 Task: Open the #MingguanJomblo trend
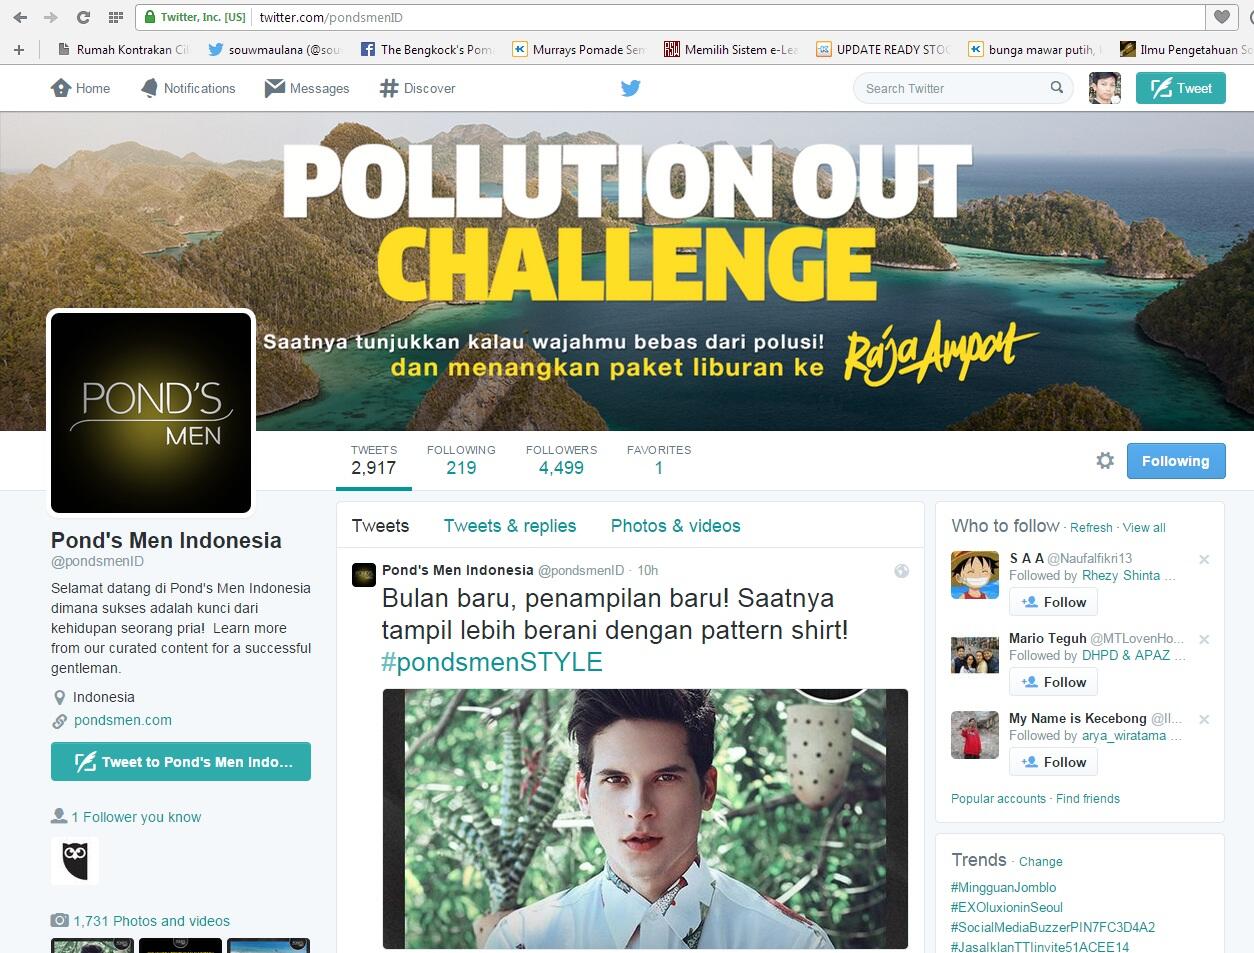point(1003,888)
